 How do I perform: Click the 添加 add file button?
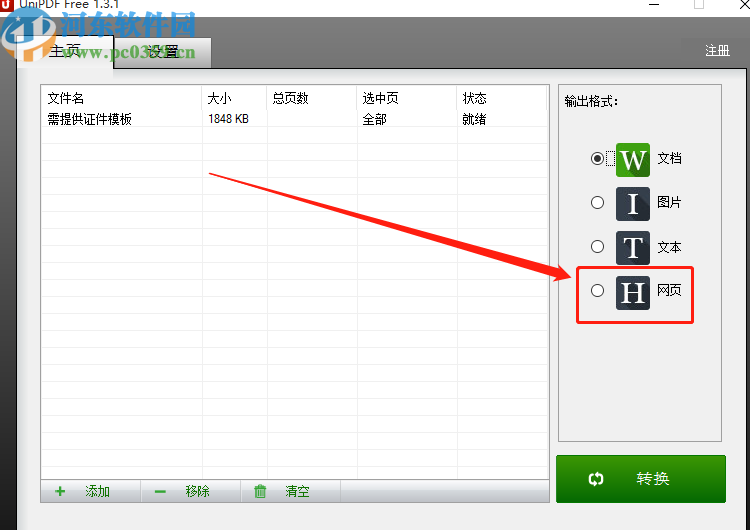pyautogui.click(x=90, y=491)
